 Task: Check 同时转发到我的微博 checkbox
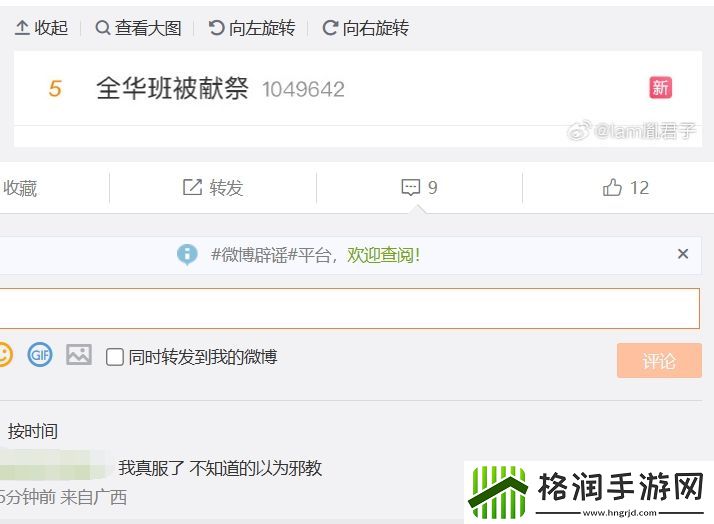(x=114, y=357)
